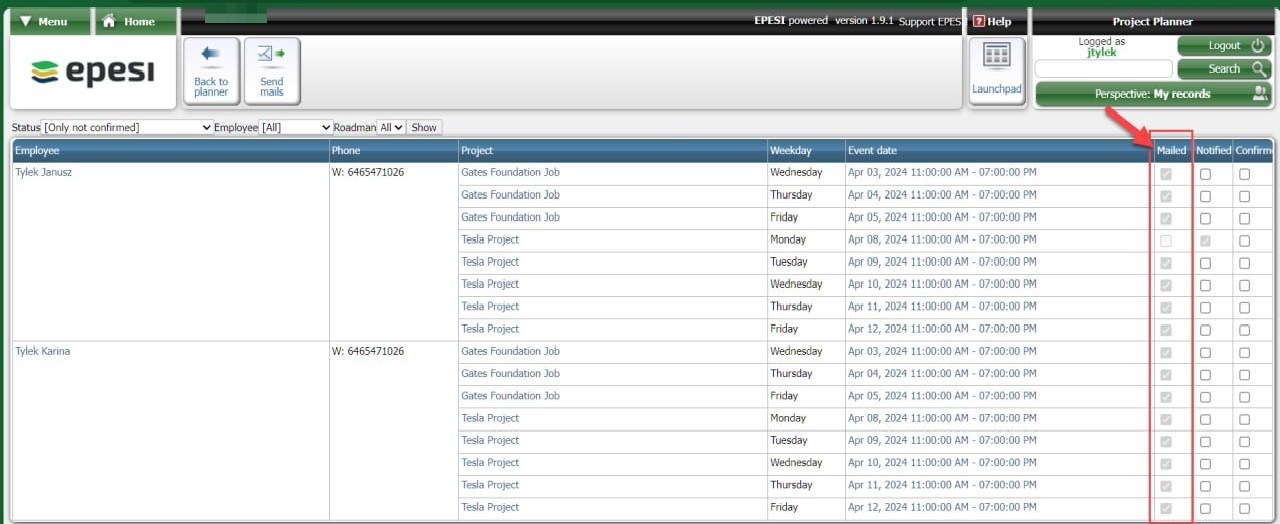Tick Notified checkbox for Tylek Janusz Apr 03

1205,174
